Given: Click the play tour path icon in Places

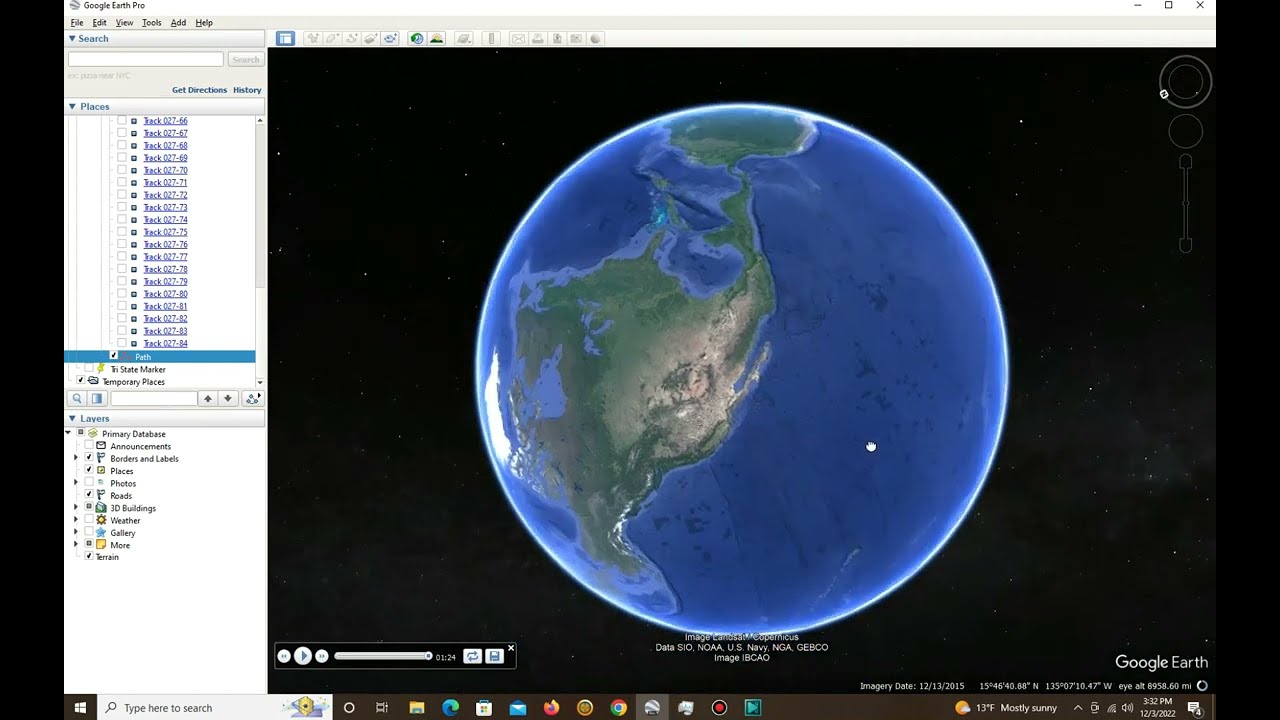Looking at the screenshot, I should (x=252, y=398).
